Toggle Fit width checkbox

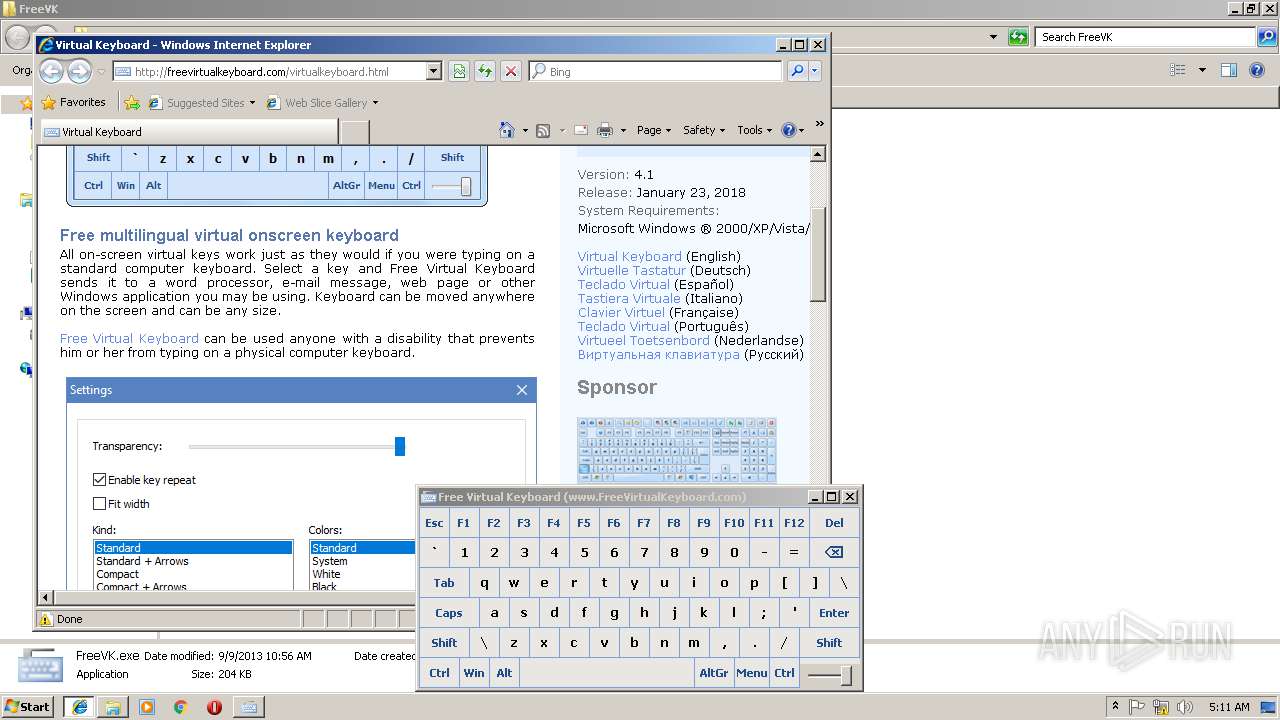(99, 504)
